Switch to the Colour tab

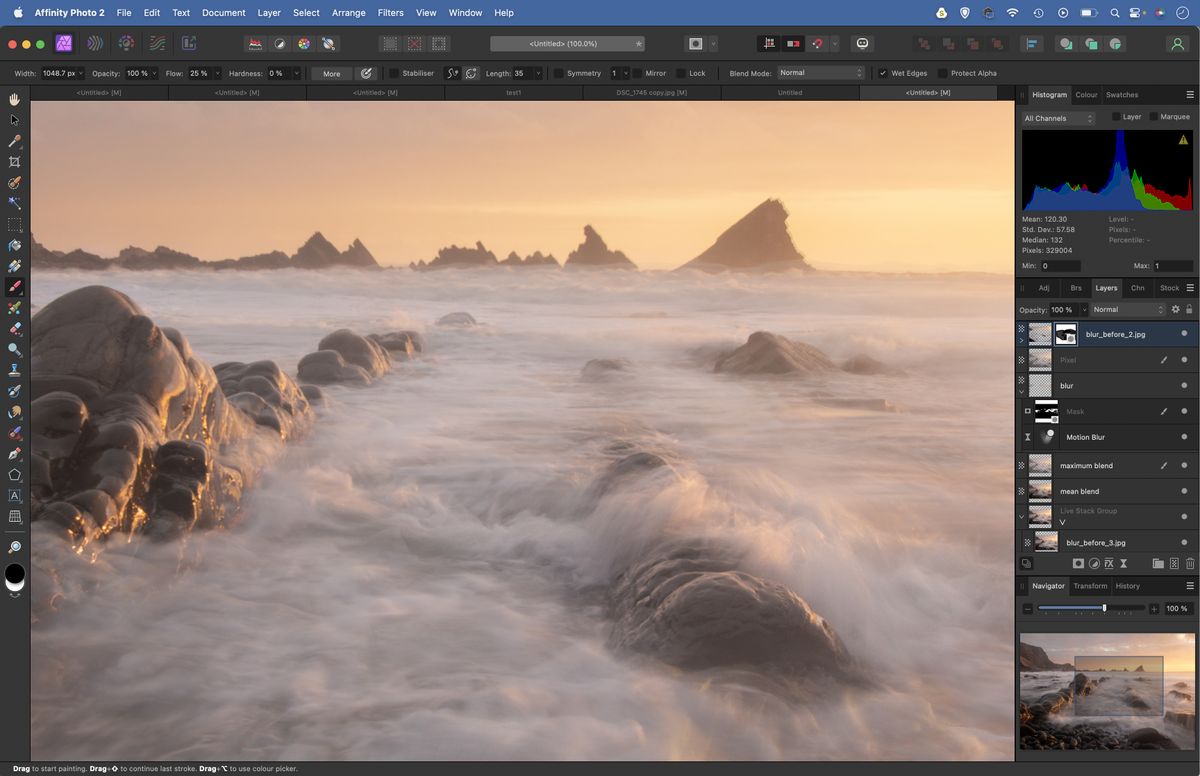(x=1087, y=94)
